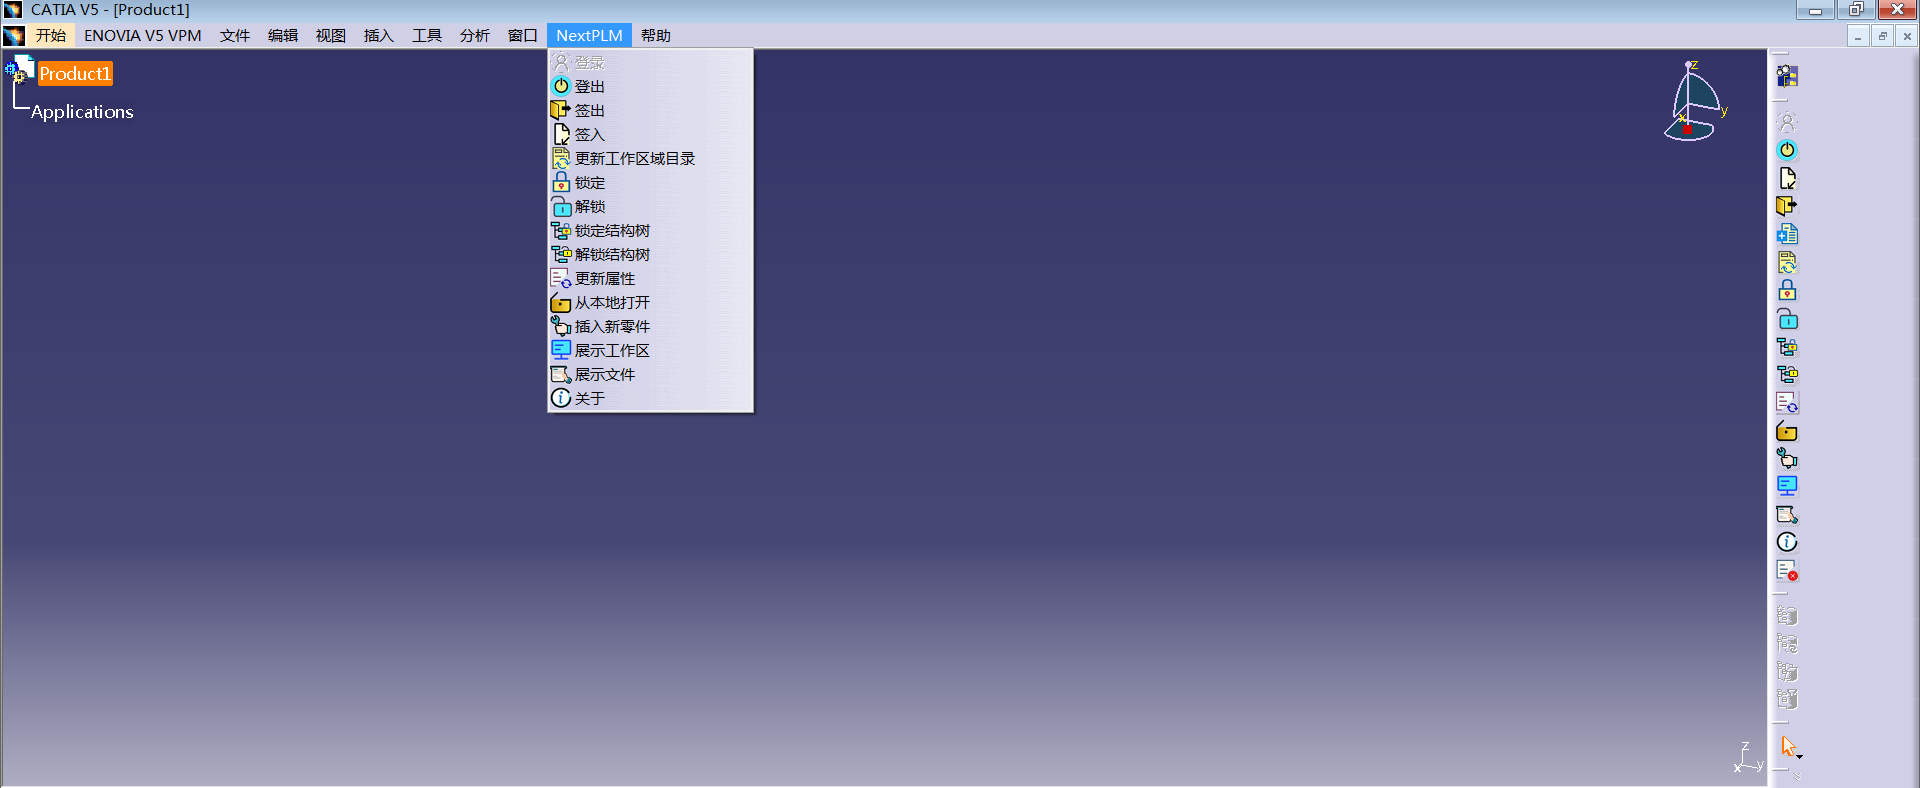The height and width of the screenshot is (788, 1920).
Task: Click the open padlock icon in right toolbar
Action: pos(1787,319)
